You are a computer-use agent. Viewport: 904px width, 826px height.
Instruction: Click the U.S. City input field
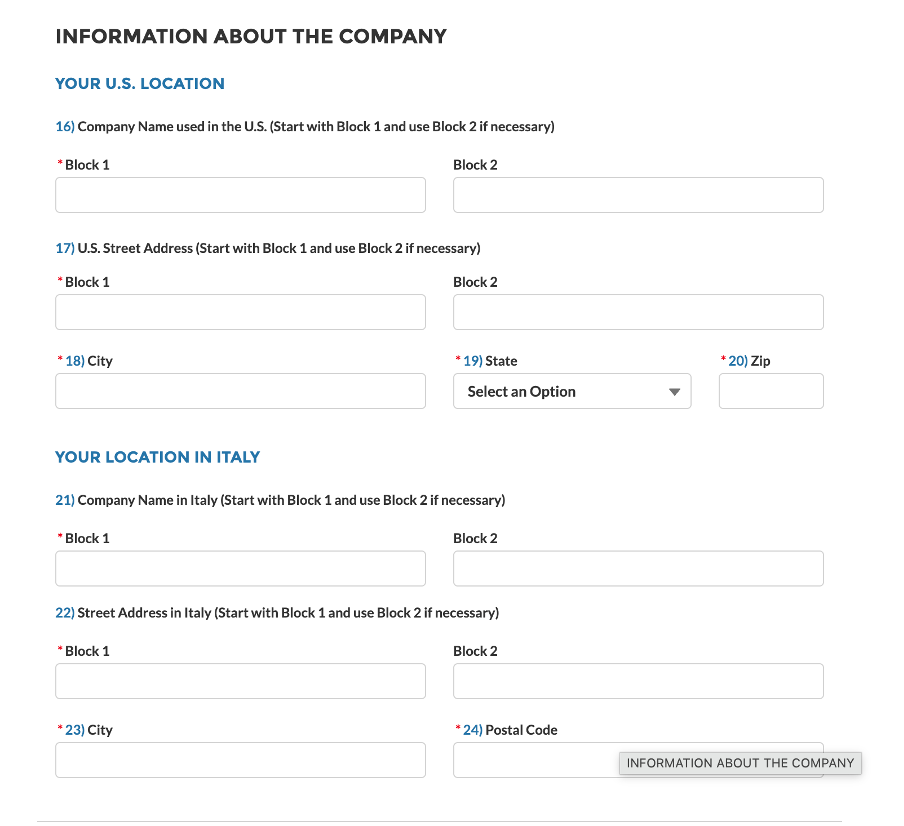(x=240, y=391)
